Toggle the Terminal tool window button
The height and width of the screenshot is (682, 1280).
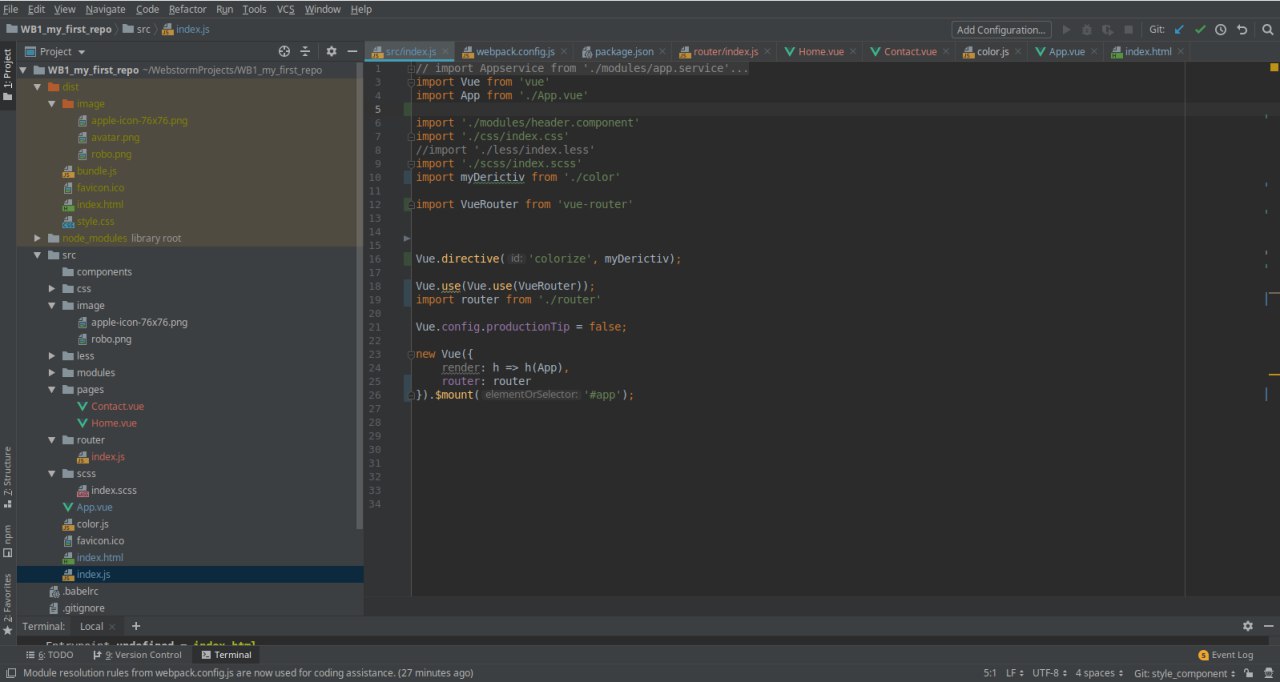pos(226,655)
